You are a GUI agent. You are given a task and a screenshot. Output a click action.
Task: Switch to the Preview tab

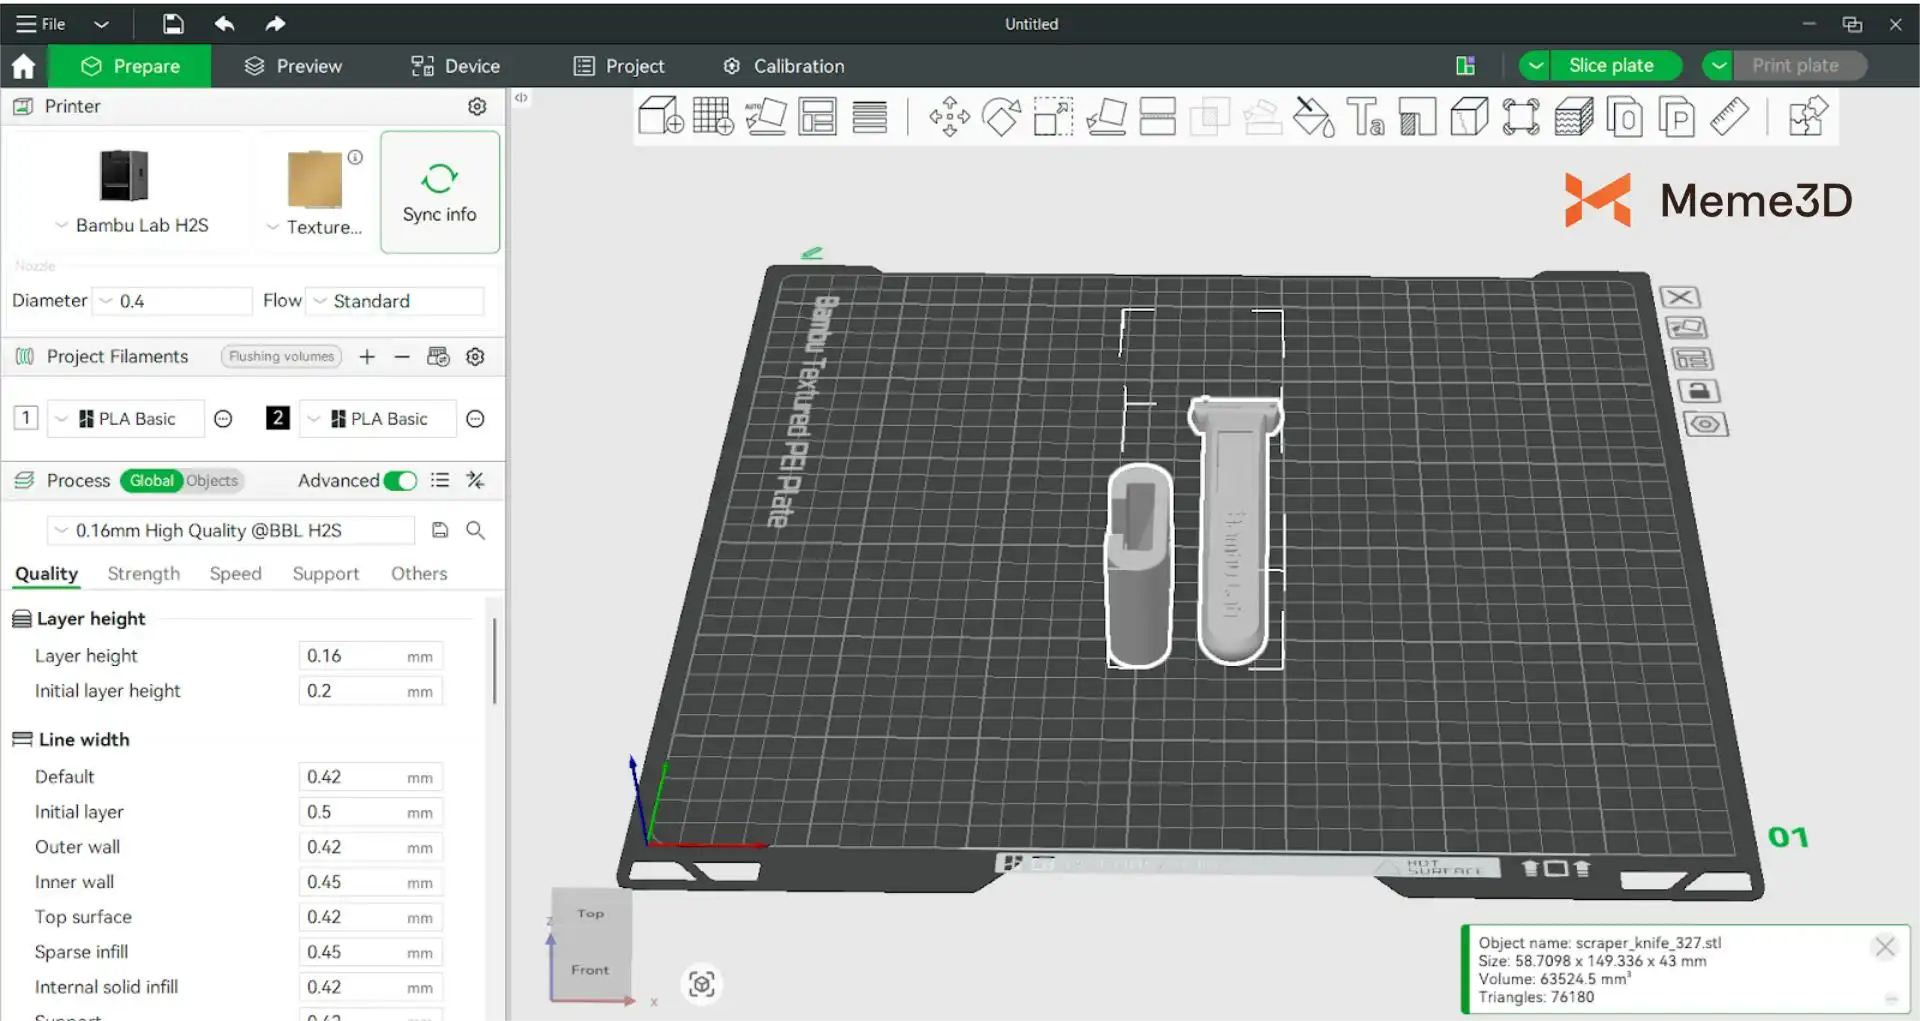pos(293,66)
